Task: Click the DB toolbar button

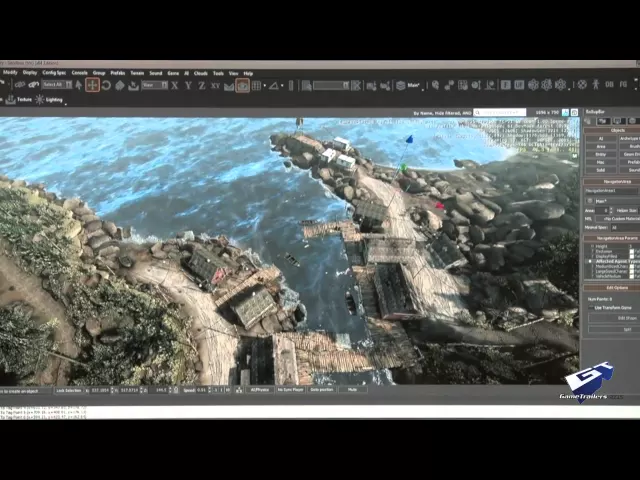Action: tap(609, 84)
